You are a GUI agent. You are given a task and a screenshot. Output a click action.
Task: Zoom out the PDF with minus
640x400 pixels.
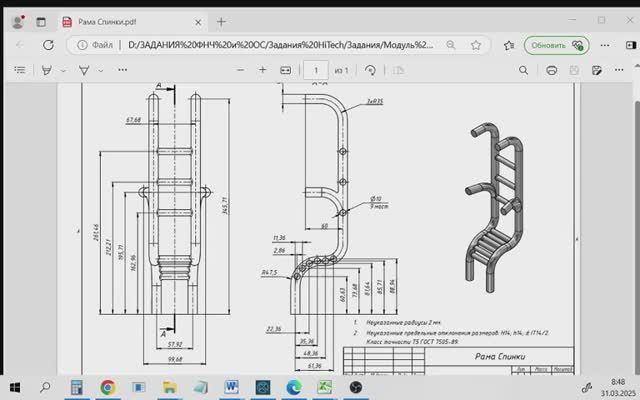coord(240,70)
